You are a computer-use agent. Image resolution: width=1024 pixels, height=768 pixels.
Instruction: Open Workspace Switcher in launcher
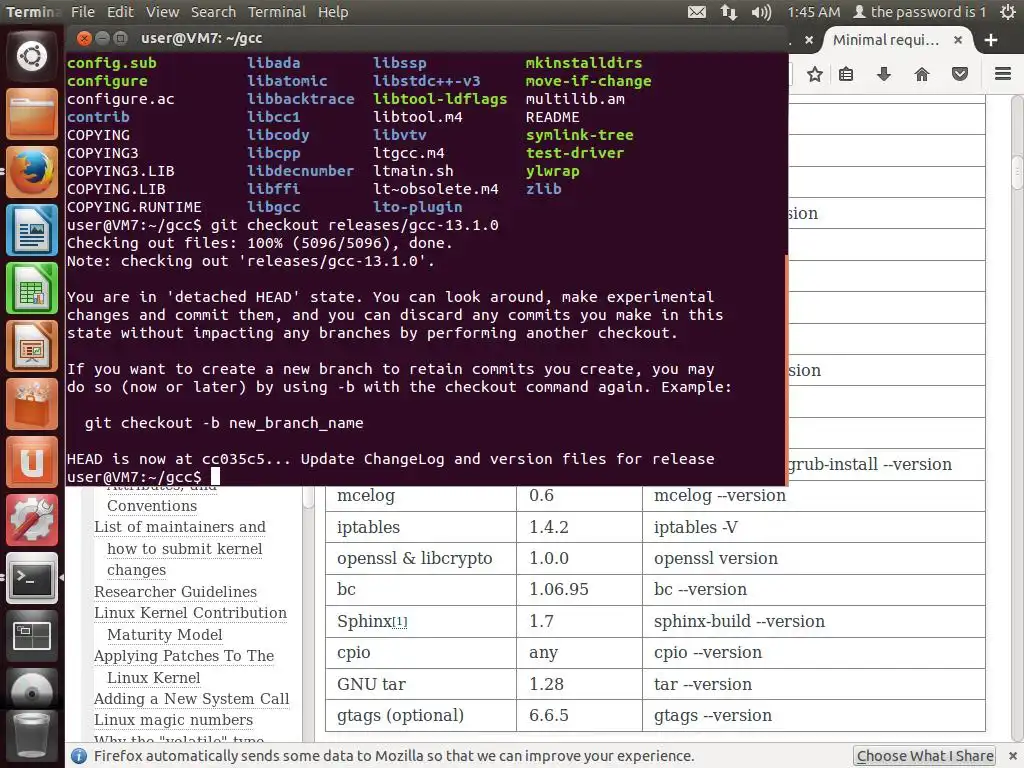(32, 636)
